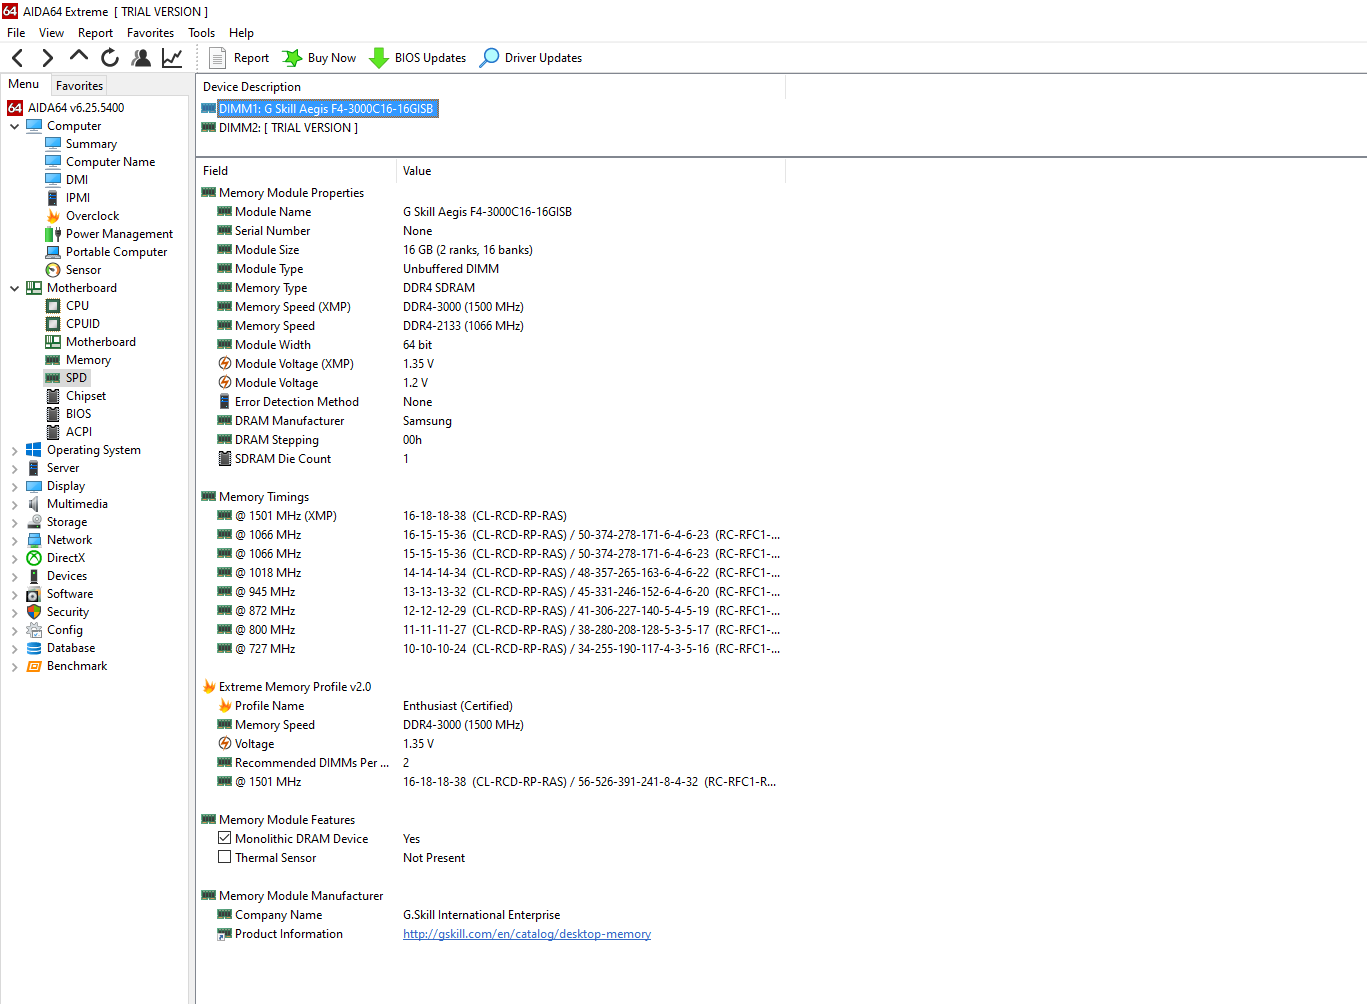
Task: Click the Device Description column header
Action: 491,87
